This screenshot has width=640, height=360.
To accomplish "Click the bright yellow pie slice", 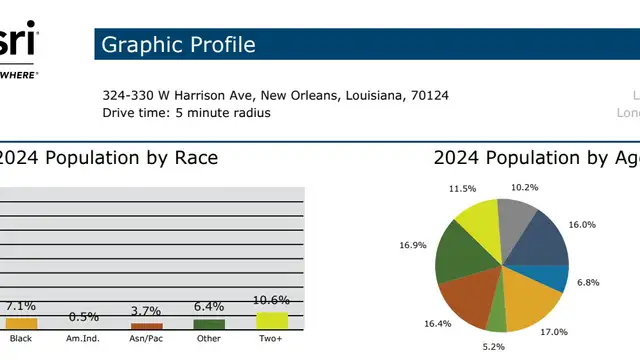I will (484, 229).
